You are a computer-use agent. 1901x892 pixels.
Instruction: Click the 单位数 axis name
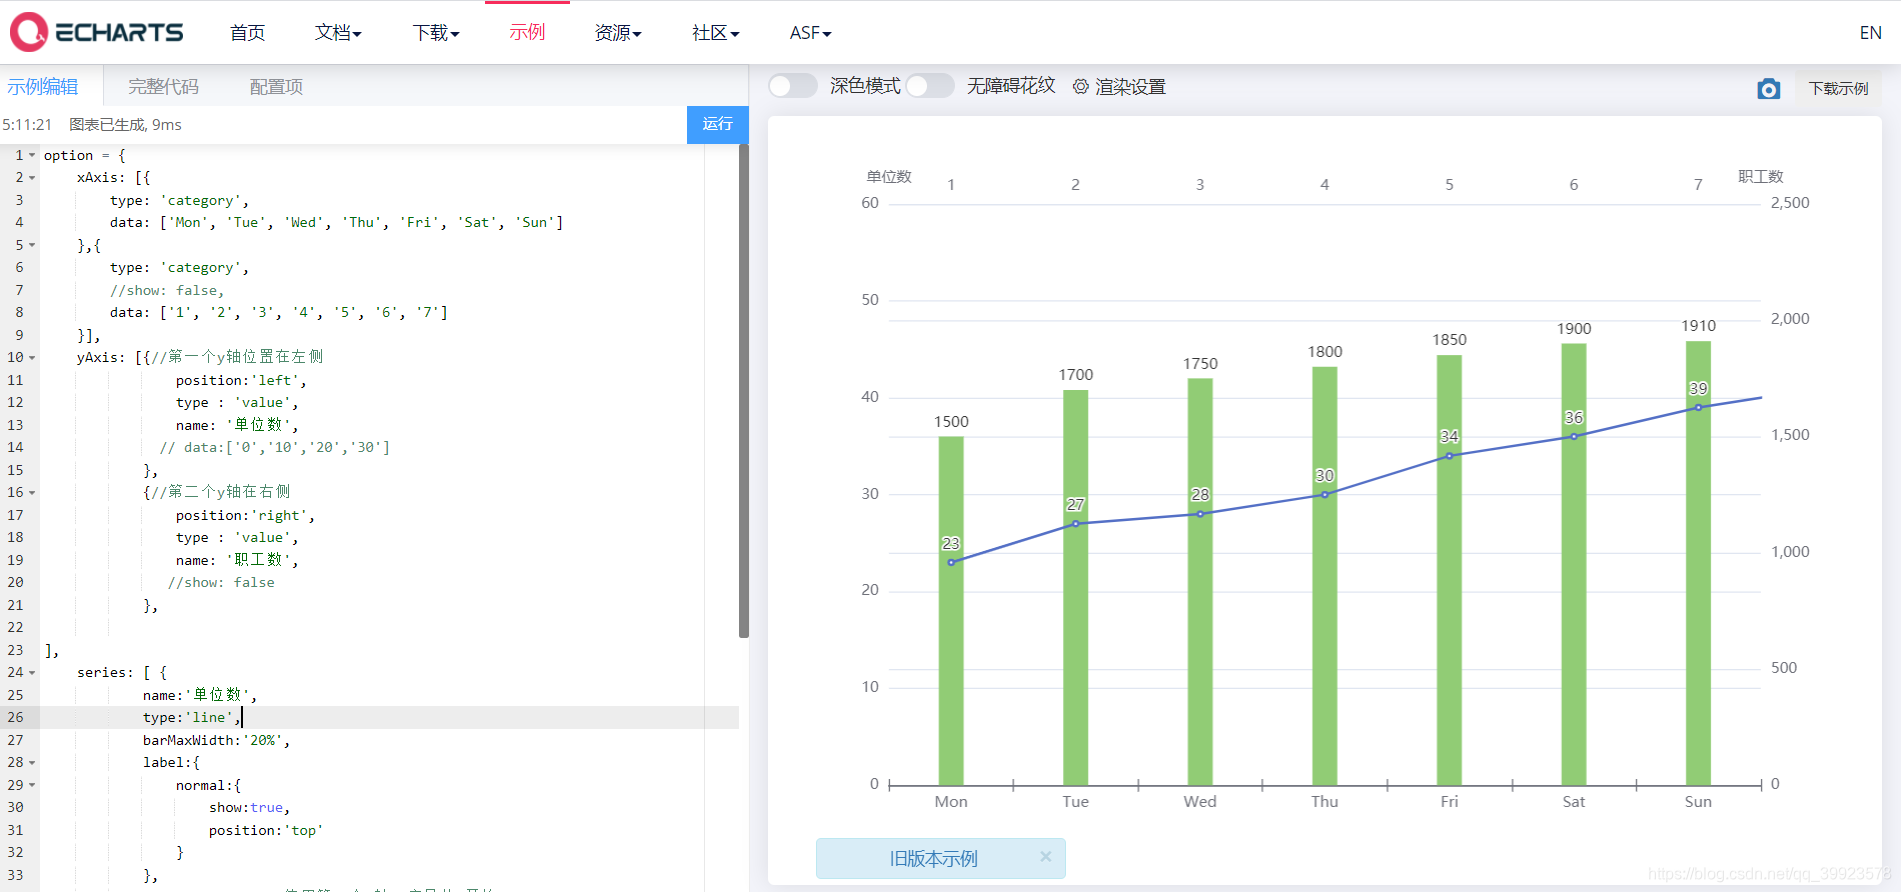(x=889, y=177)
